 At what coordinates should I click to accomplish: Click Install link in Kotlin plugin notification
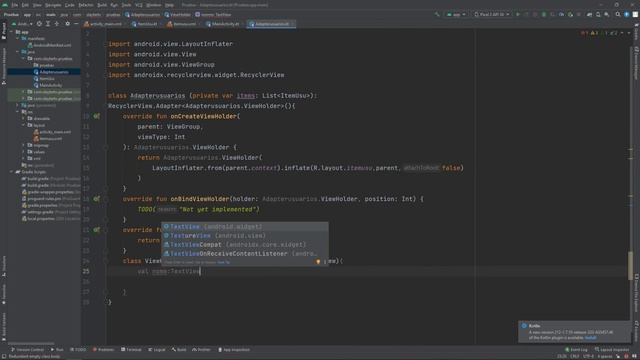click(590, 338)
